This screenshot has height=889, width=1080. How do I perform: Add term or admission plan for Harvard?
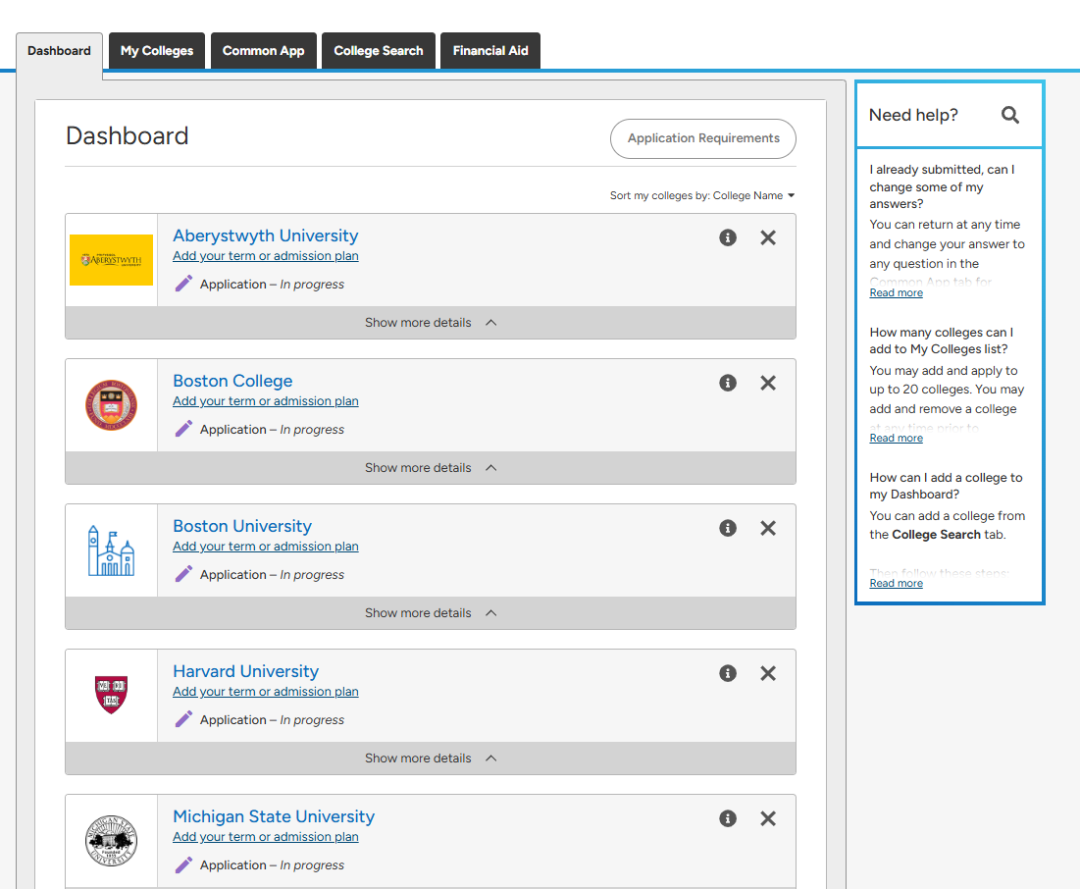[265, 692]
